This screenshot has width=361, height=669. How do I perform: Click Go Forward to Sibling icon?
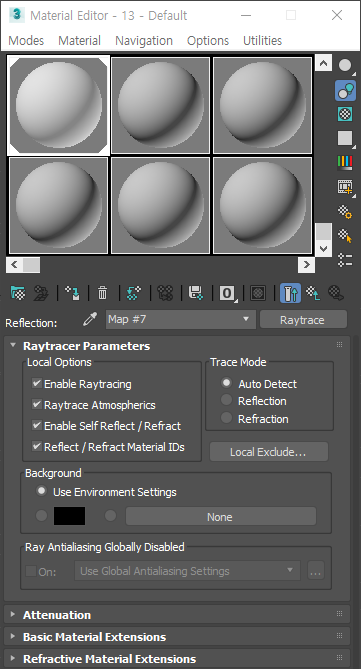pyautogui.click(x=336, y=293)
